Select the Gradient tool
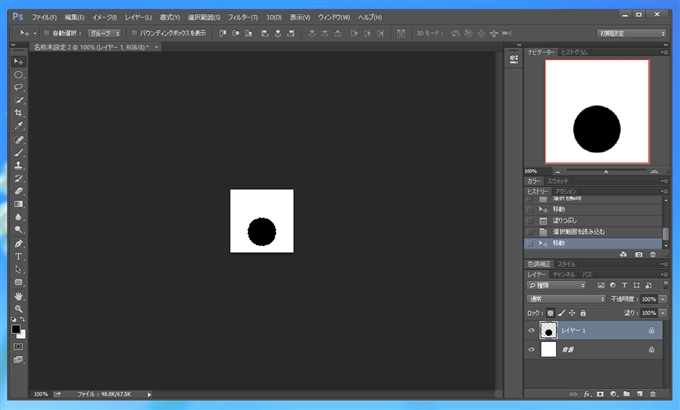 coord(18,204)
